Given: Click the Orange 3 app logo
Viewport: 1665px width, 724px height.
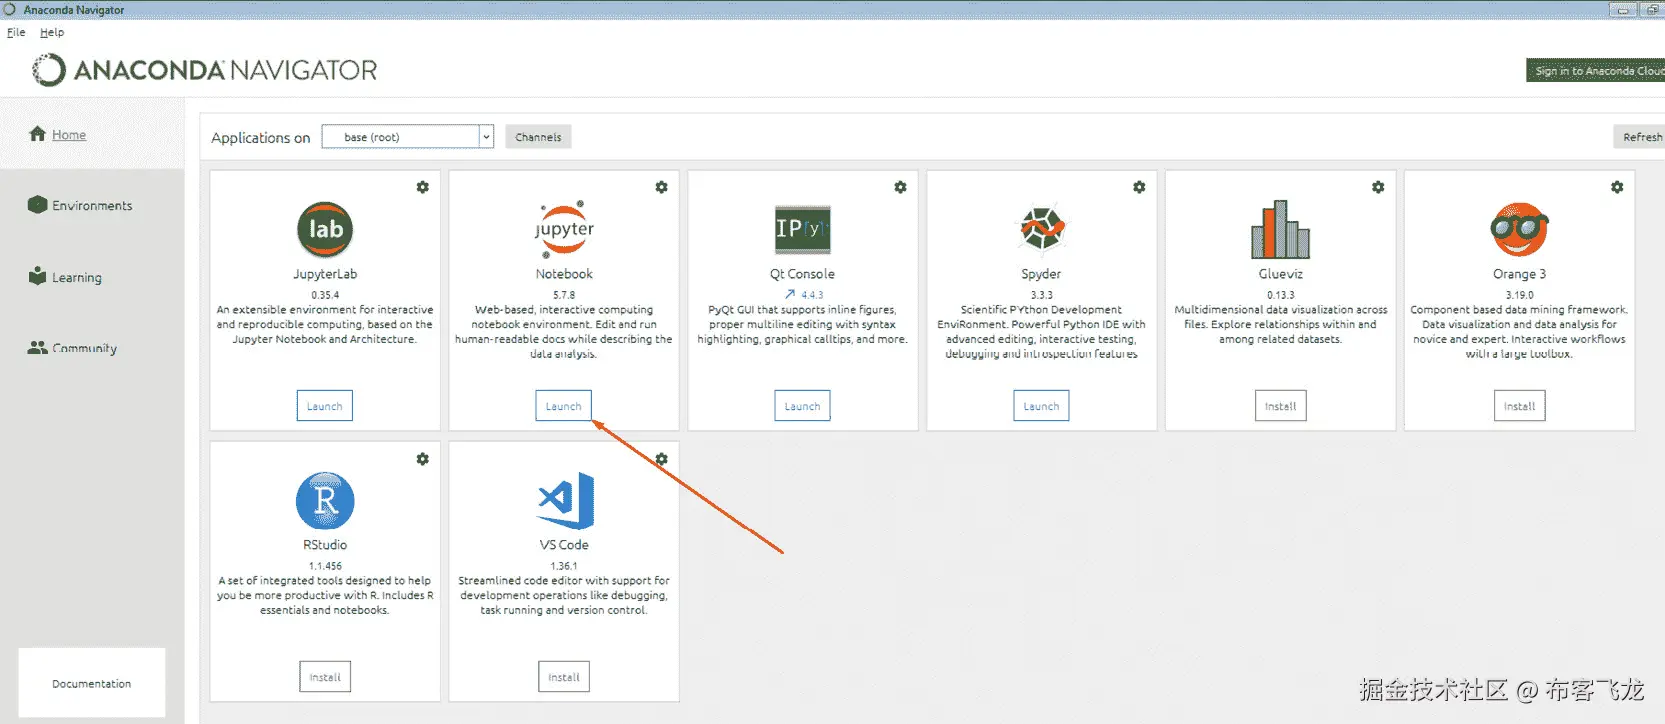Looking at the screenshot, I should click(1519, 230).
